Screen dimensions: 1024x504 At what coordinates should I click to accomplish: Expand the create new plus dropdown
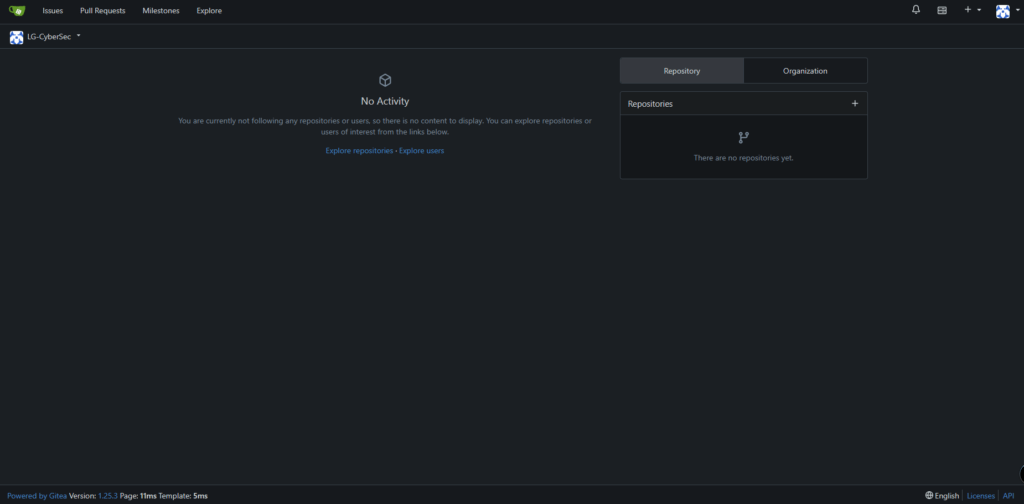[x=971, y=10]
